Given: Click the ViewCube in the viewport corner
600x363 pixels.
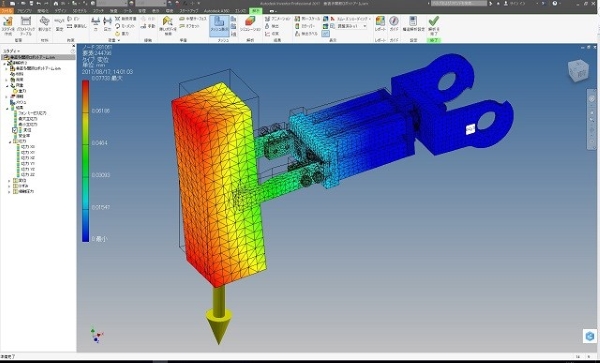Looking at the screenshot, I should click(577, 71).
